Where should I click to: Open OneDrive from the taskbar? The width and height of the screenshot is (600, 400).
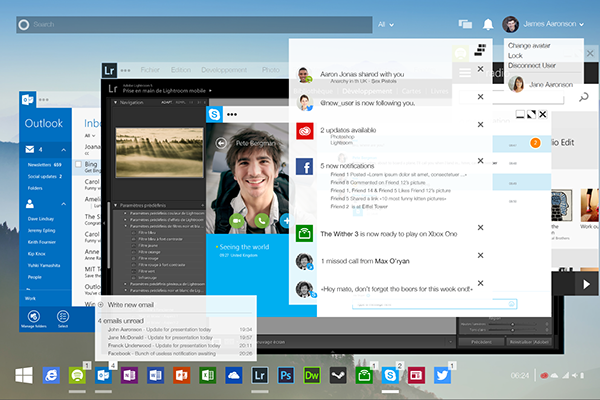pos(233,375)
